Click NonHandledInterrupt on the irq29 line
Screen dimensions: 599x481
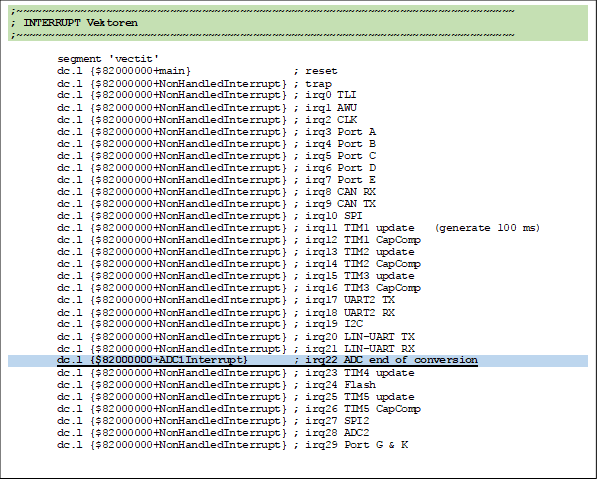[220, 445]
